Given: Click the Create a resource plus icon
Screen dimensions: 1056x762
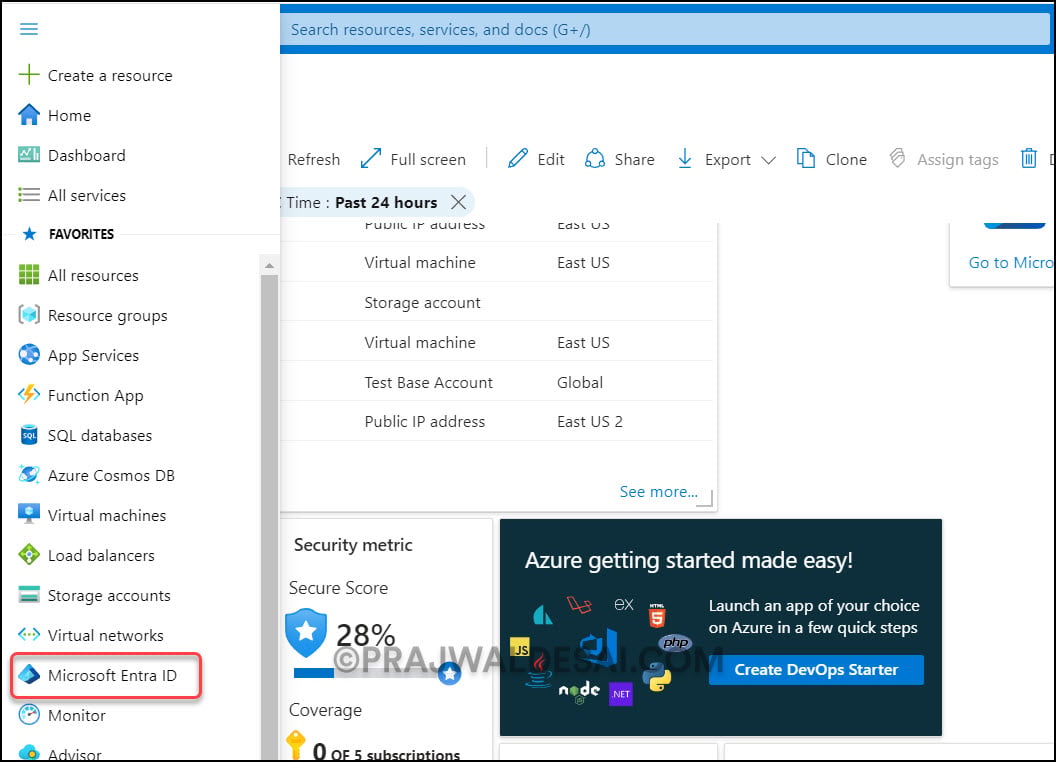Looking at the screenshot, I should [29, 75].
